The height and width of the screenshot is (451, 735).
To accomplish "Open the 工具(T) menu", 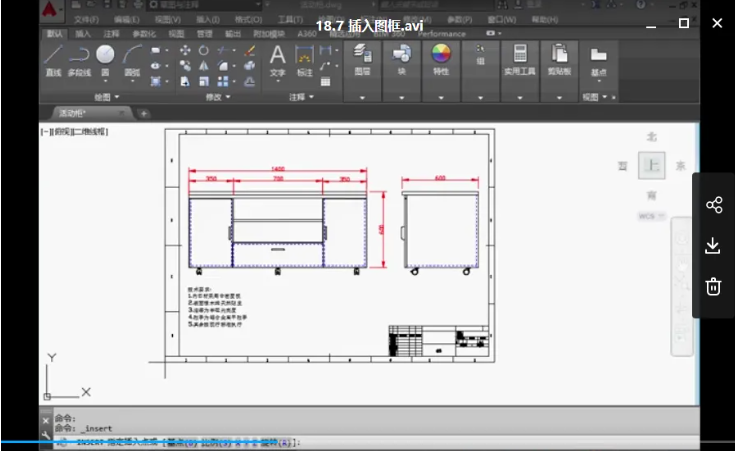I will (x=290, y=20).
